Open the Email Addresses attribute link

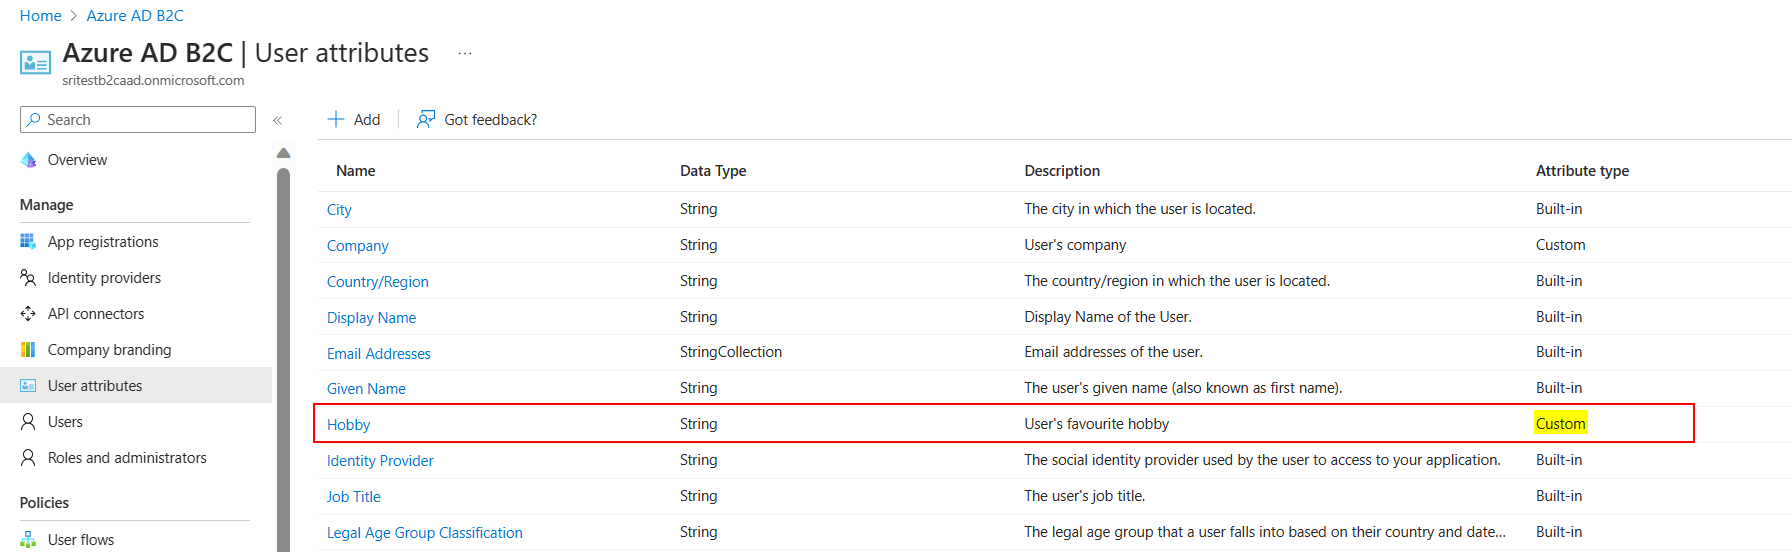[x=378, y=354]
